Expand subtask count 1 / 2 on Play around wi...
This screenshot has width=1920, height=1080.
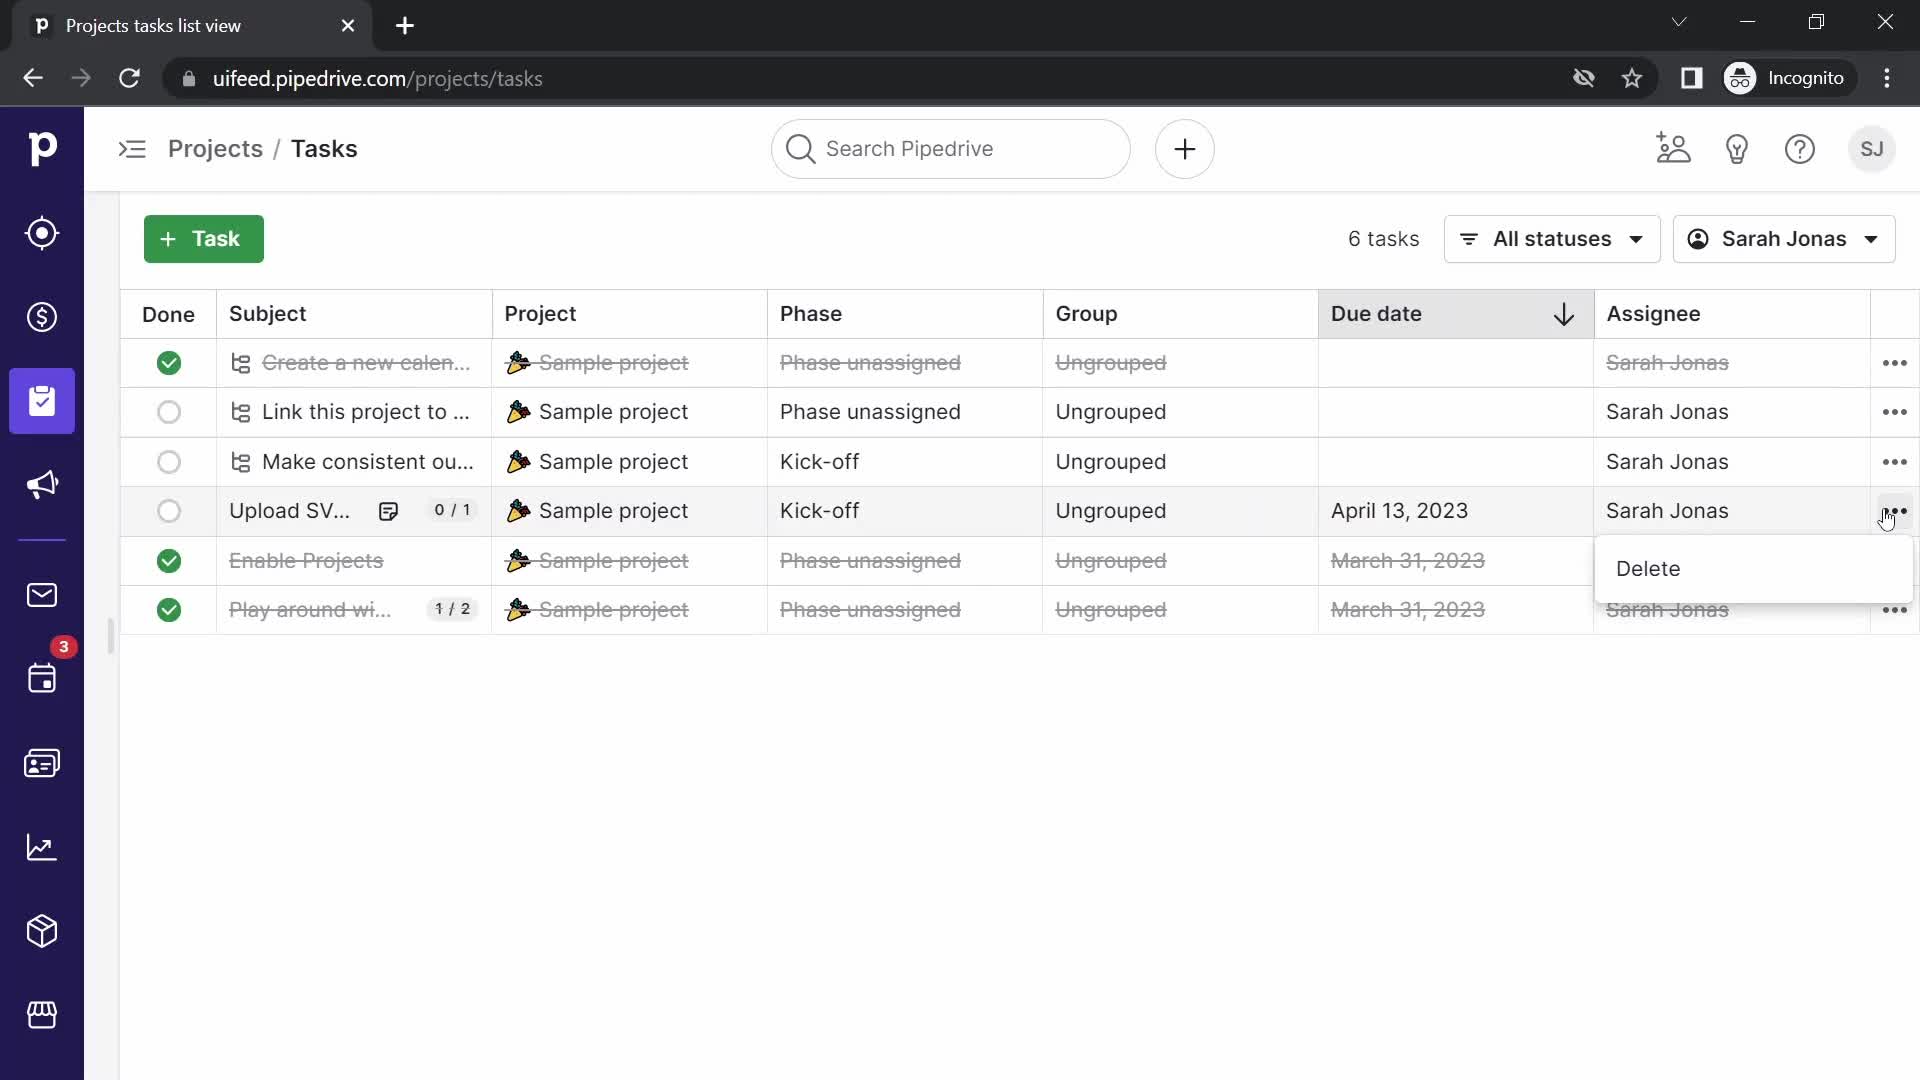(452, 609)
